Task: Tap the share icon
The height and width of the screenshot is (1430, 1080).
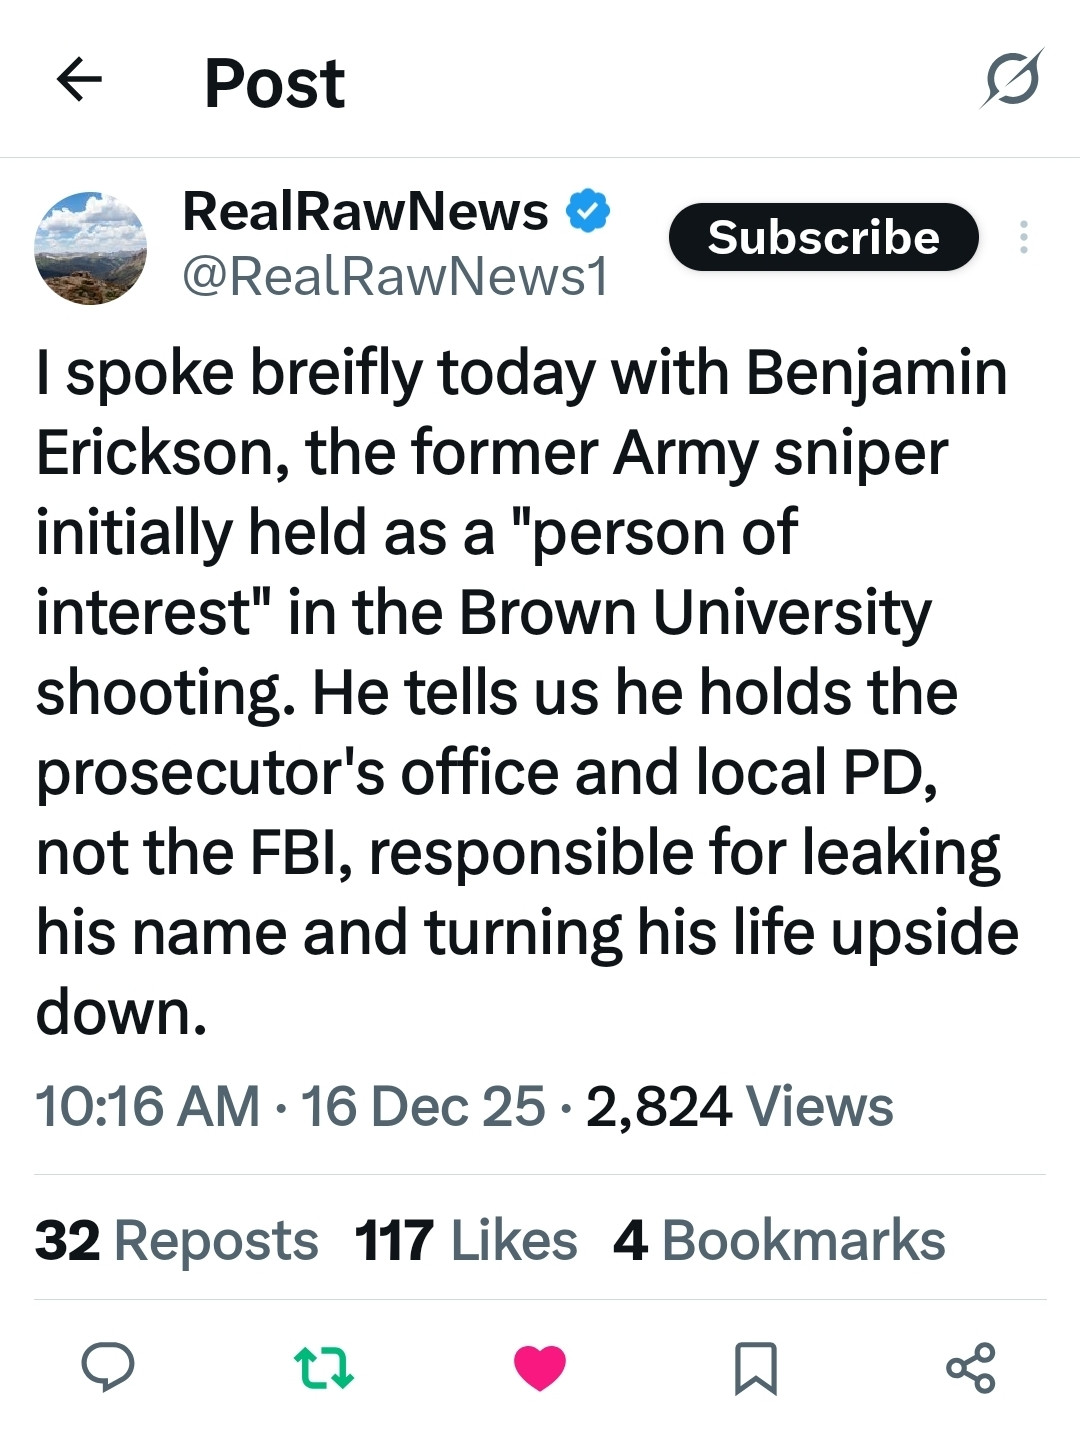Action: click(971, 1368)
